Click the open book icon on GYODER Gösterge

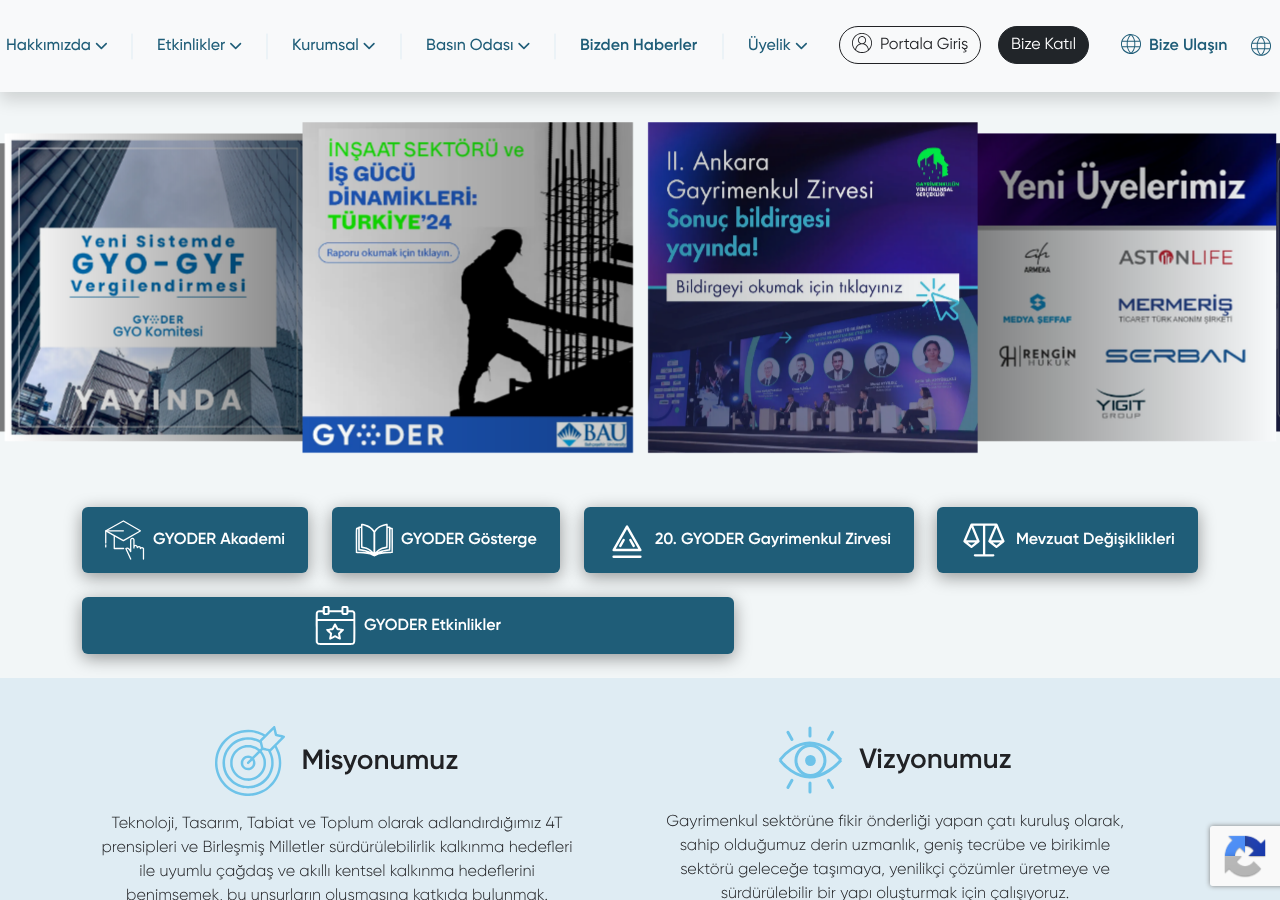click(x=374, y=540)
